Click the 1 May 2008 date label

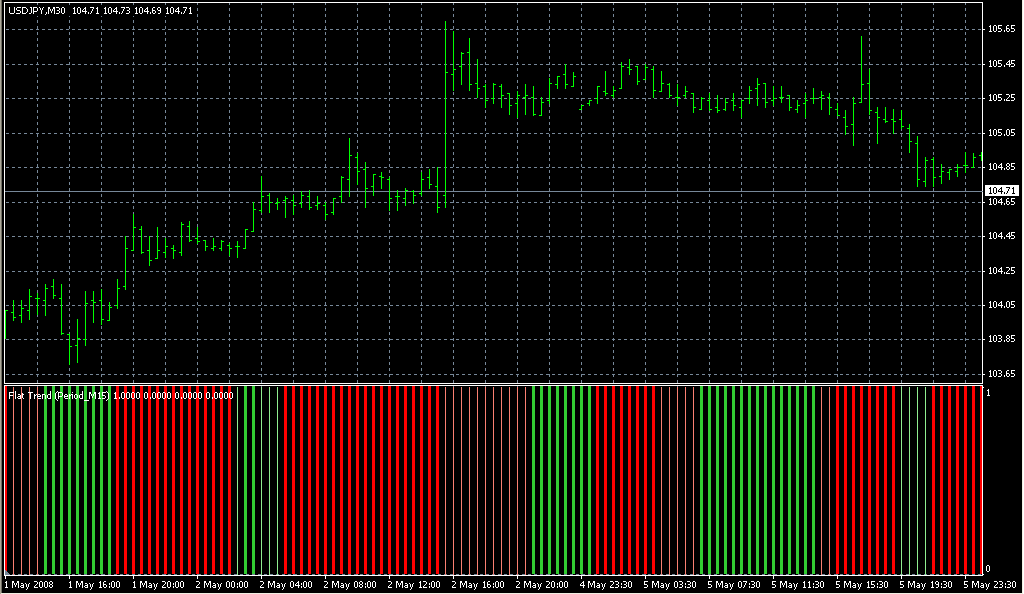coord(29,585)
